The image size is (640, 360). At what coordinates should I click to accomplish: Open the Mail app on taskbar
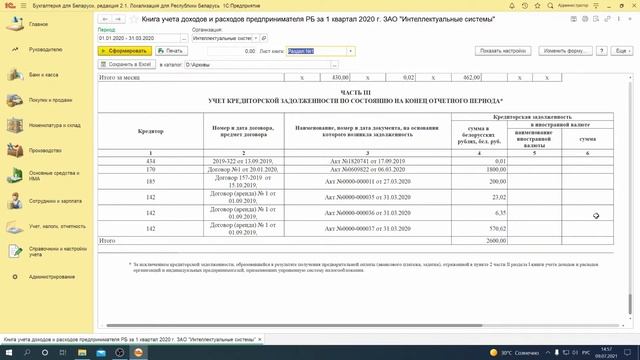tap(101, 353)
